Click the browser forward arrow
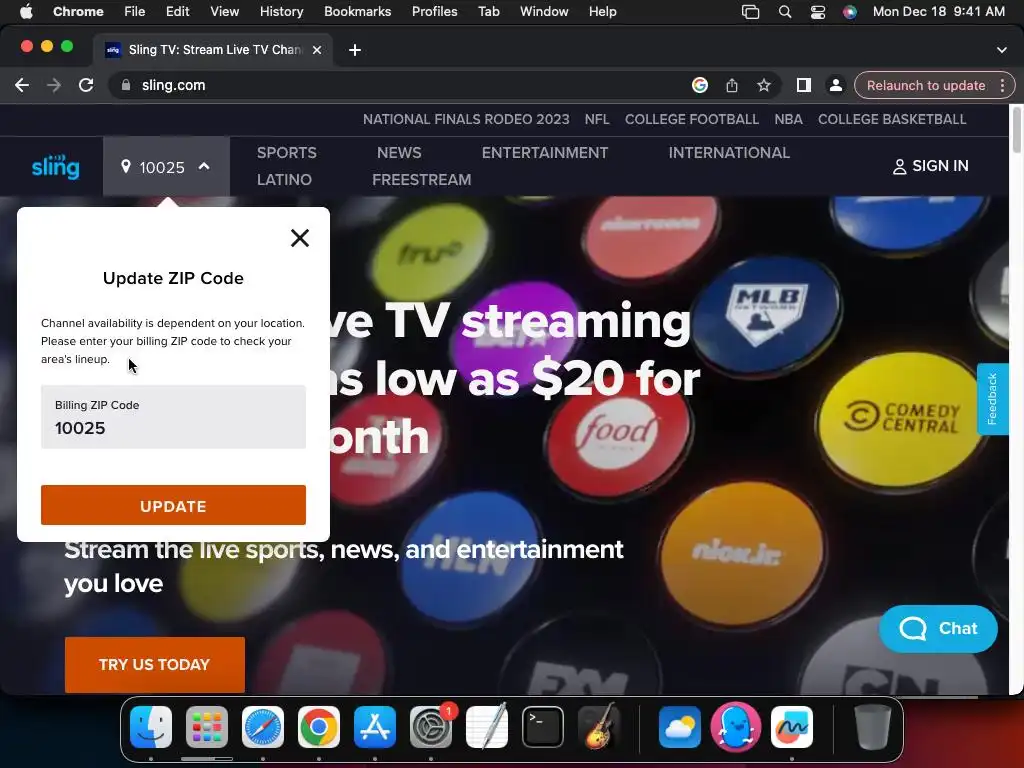This screenshot has height=768, width=1024. click(x=54, y=86)
